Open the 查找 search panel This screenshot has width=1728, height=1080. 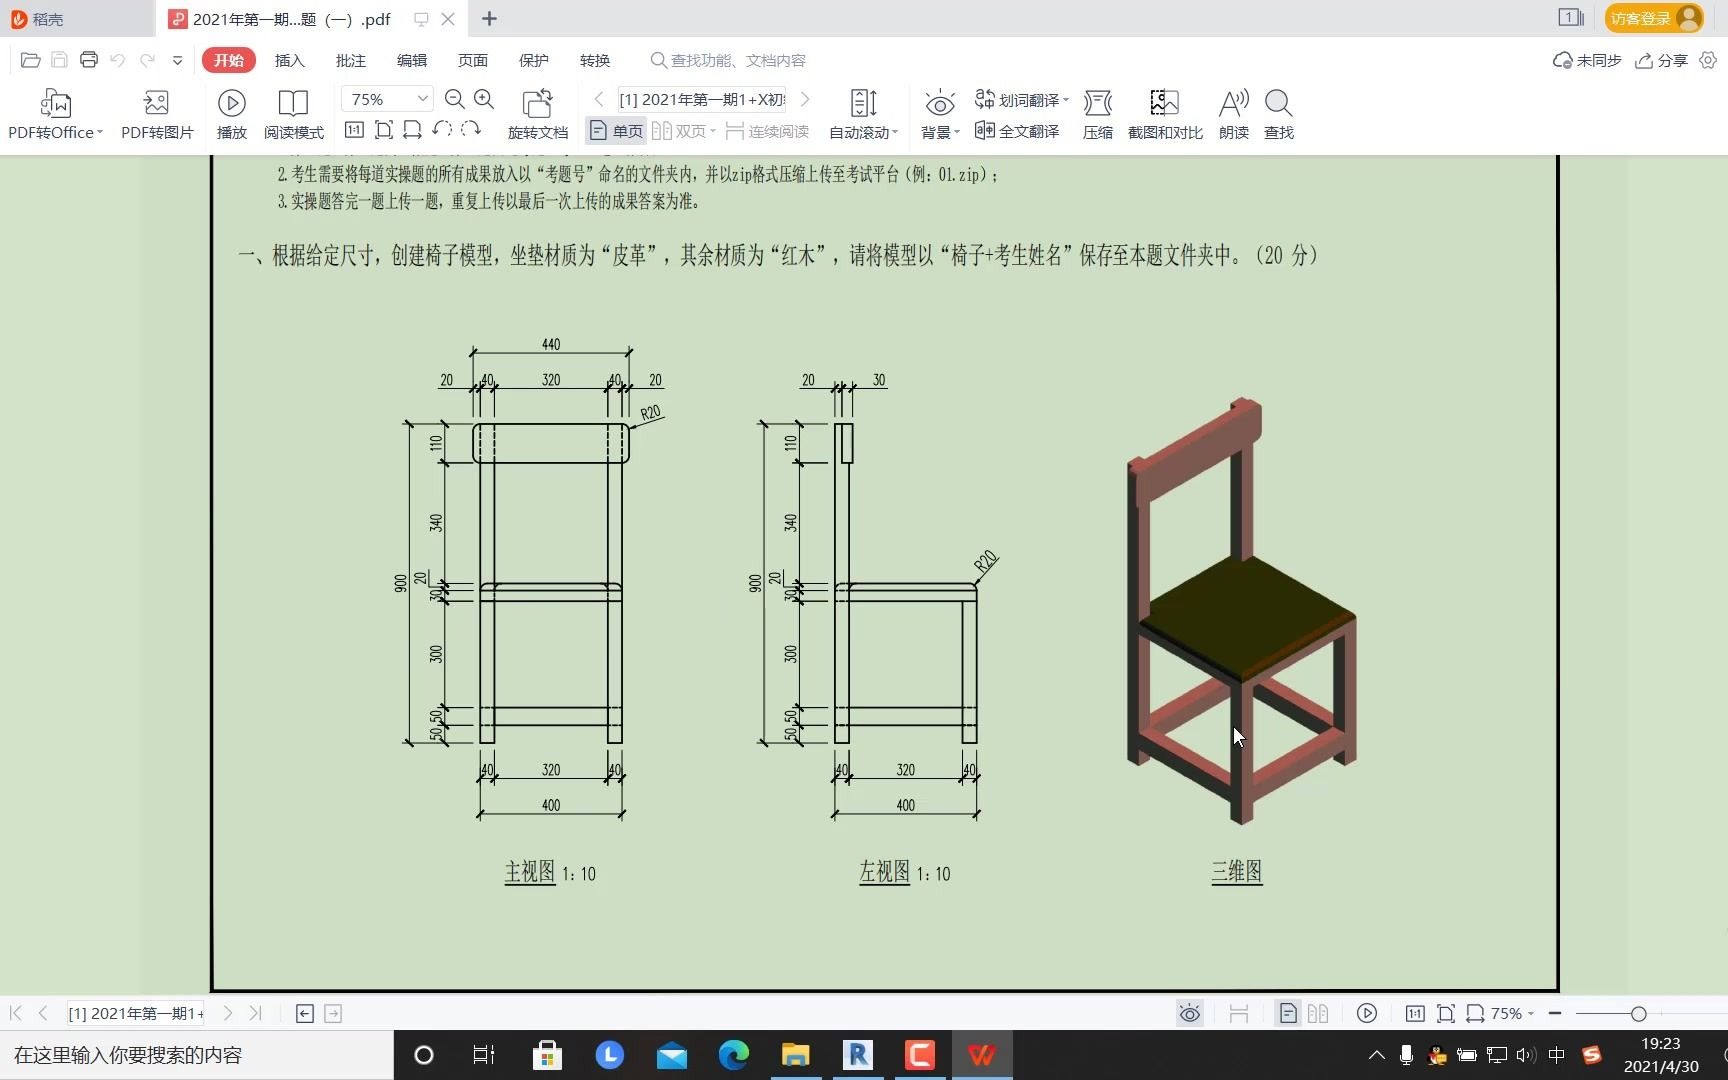pos(1277,113)
